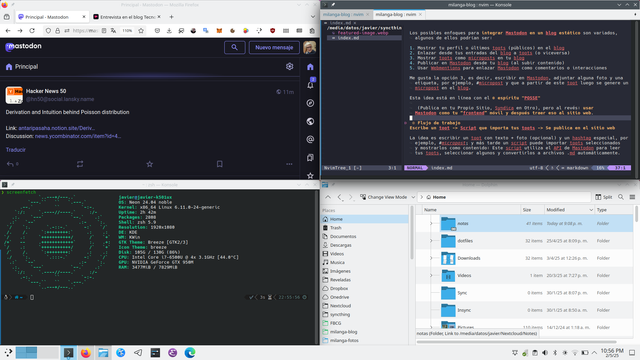Select second milanga-blog nvim Konsole tab
The width and height of the screenshot is (640, 360).
click(399, 14)
